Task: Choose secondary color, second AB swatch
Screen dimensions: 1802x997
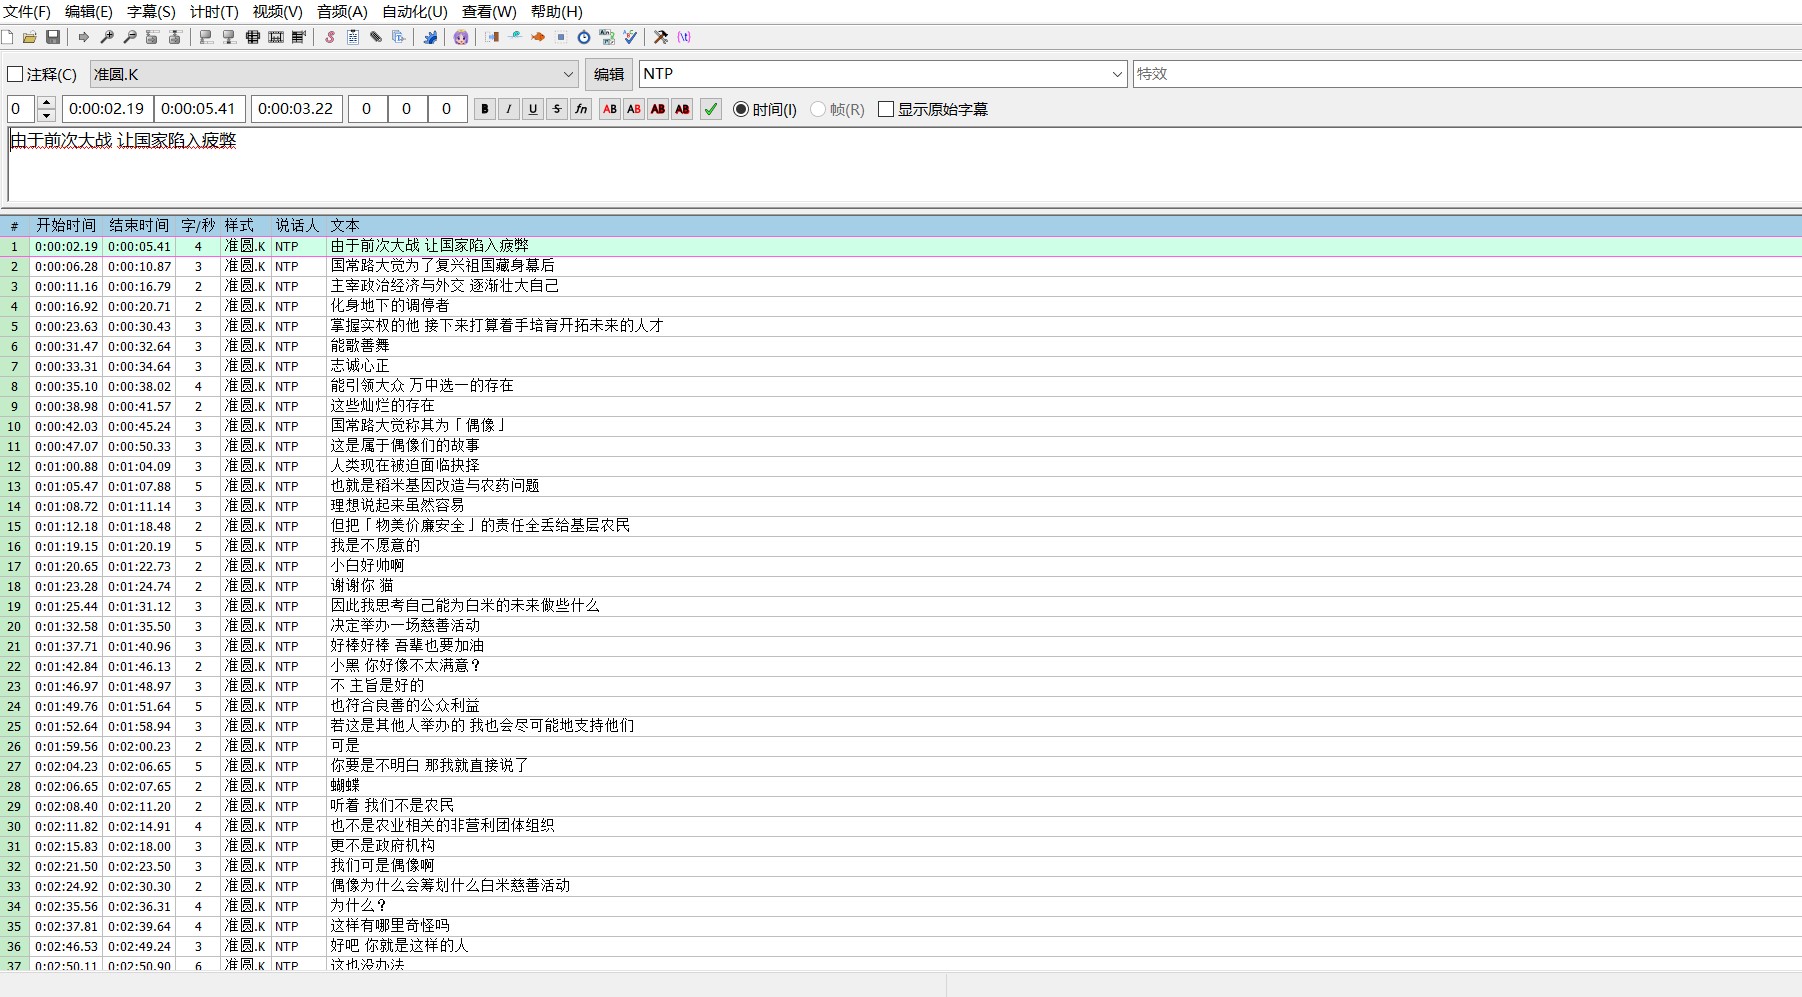Action: pyautogui.click(x=634, y=109)
